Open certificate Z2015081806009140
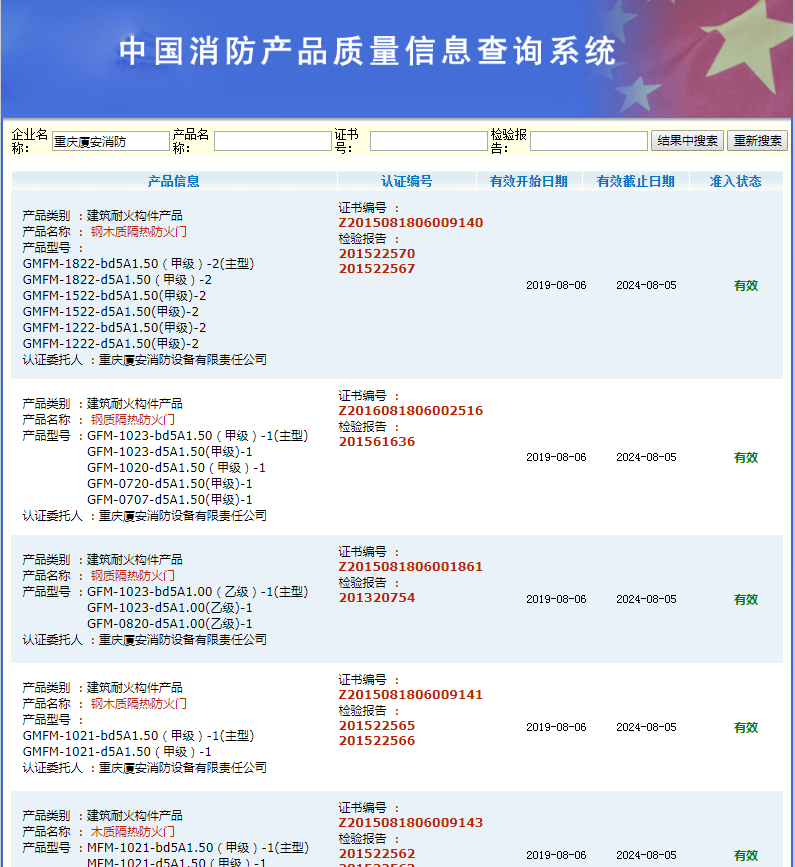 pos(410,223)
